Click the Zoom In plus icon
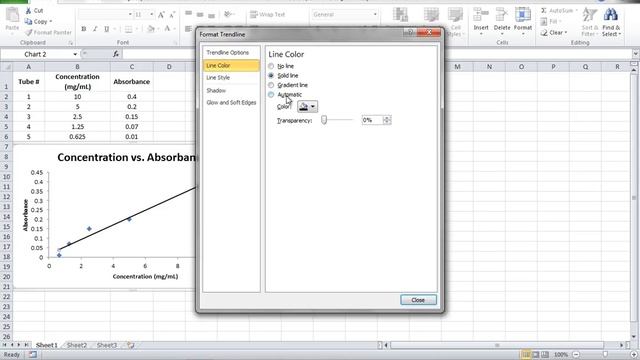The image size is (640, 360). 635,354
